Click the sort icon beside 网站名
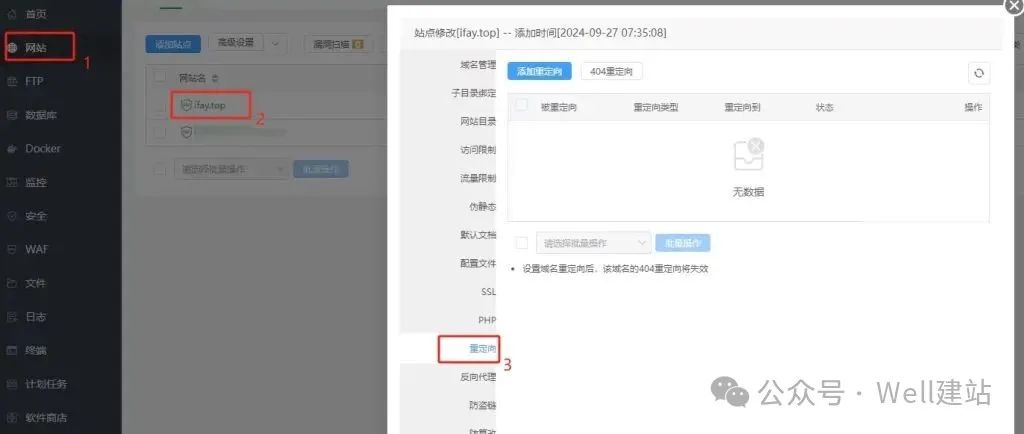 click(216, 78)
